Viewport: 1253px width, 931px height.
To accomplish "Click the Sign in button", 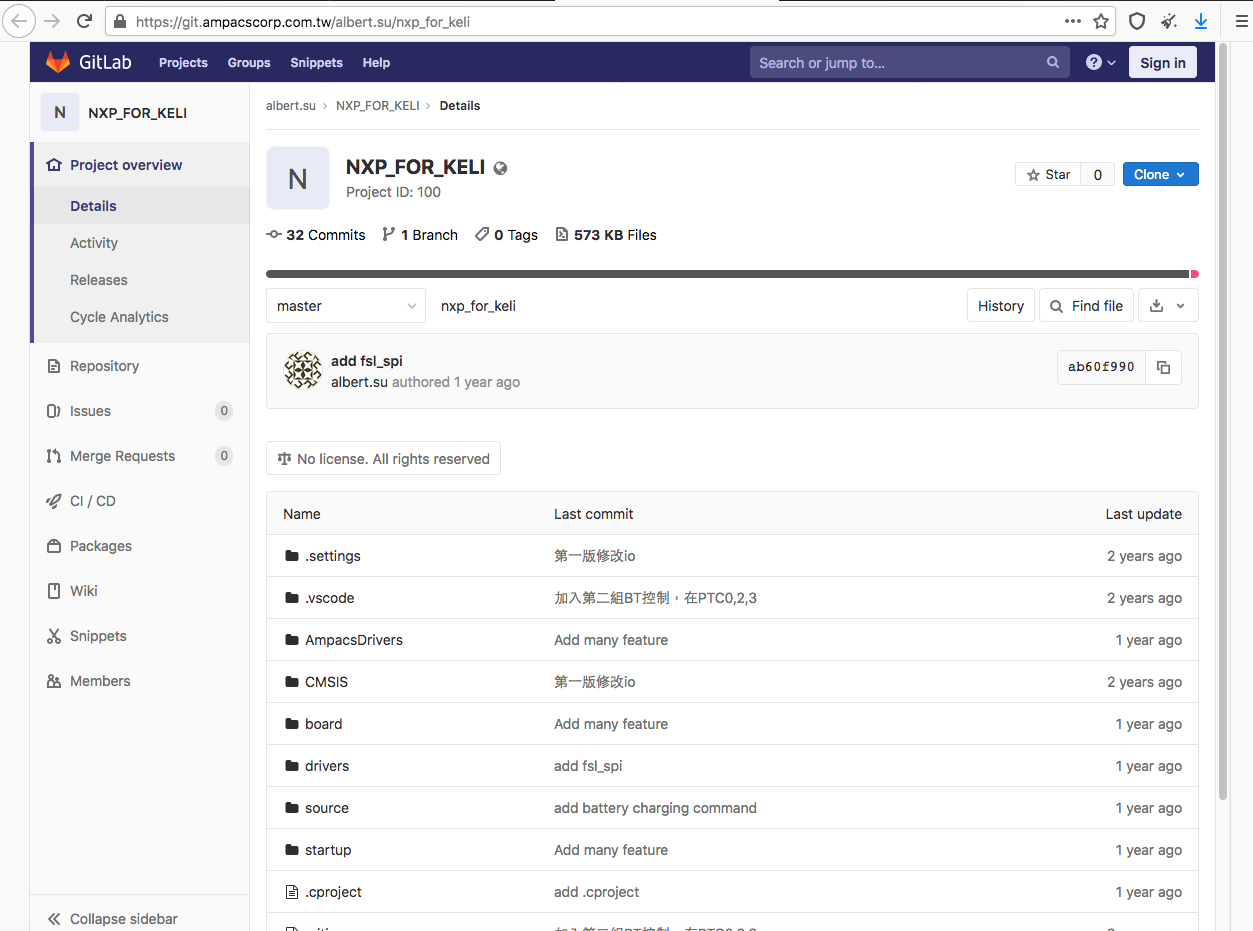I will pos(1163,62).
